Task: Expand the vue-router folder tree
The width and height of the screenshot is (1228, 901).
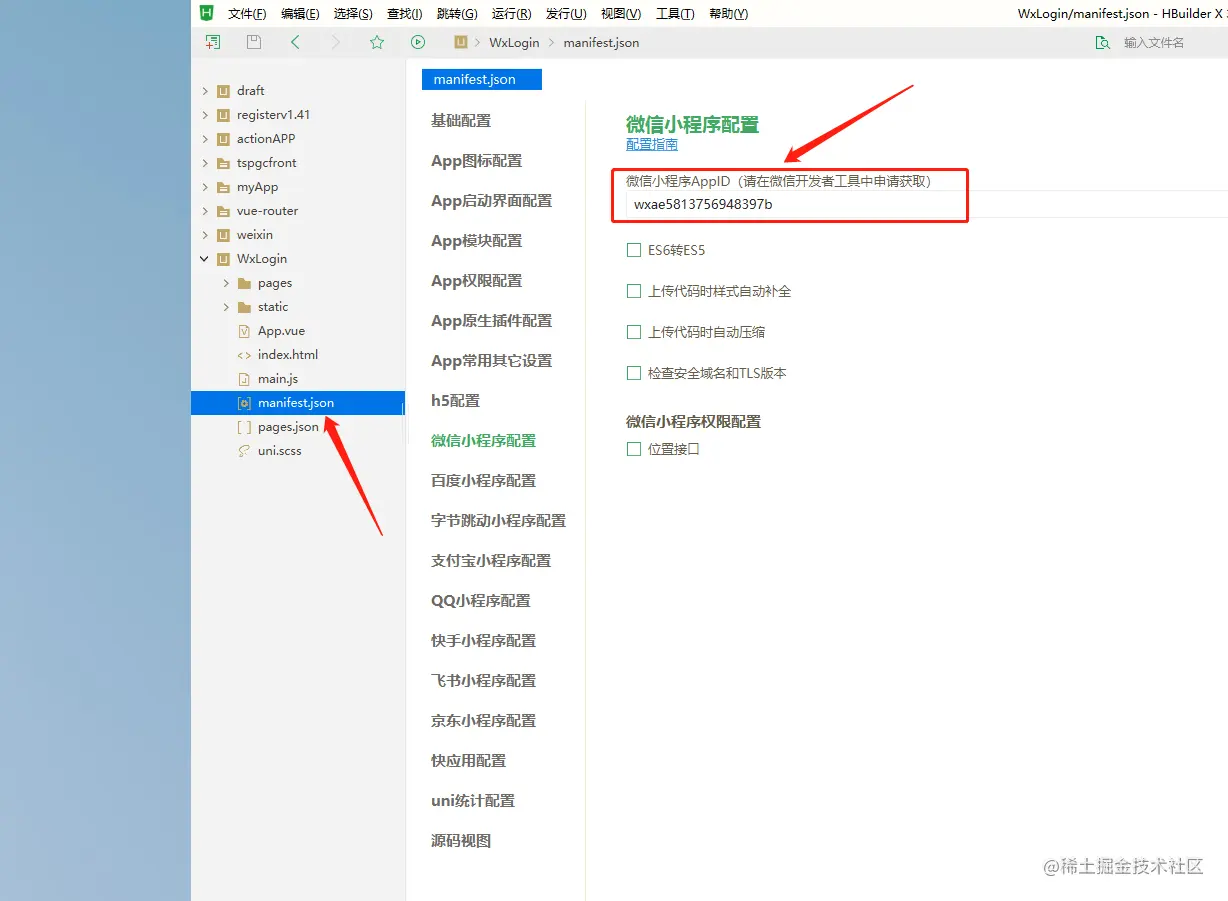Action: coord(205,211)
